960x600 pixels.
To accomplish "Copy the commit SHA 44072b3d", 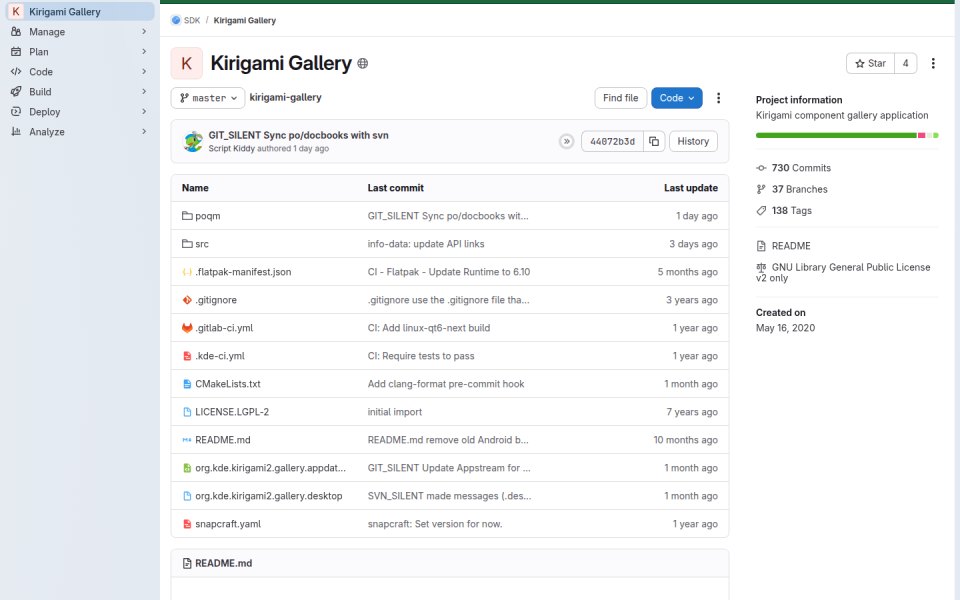I will tap(654, 141).
